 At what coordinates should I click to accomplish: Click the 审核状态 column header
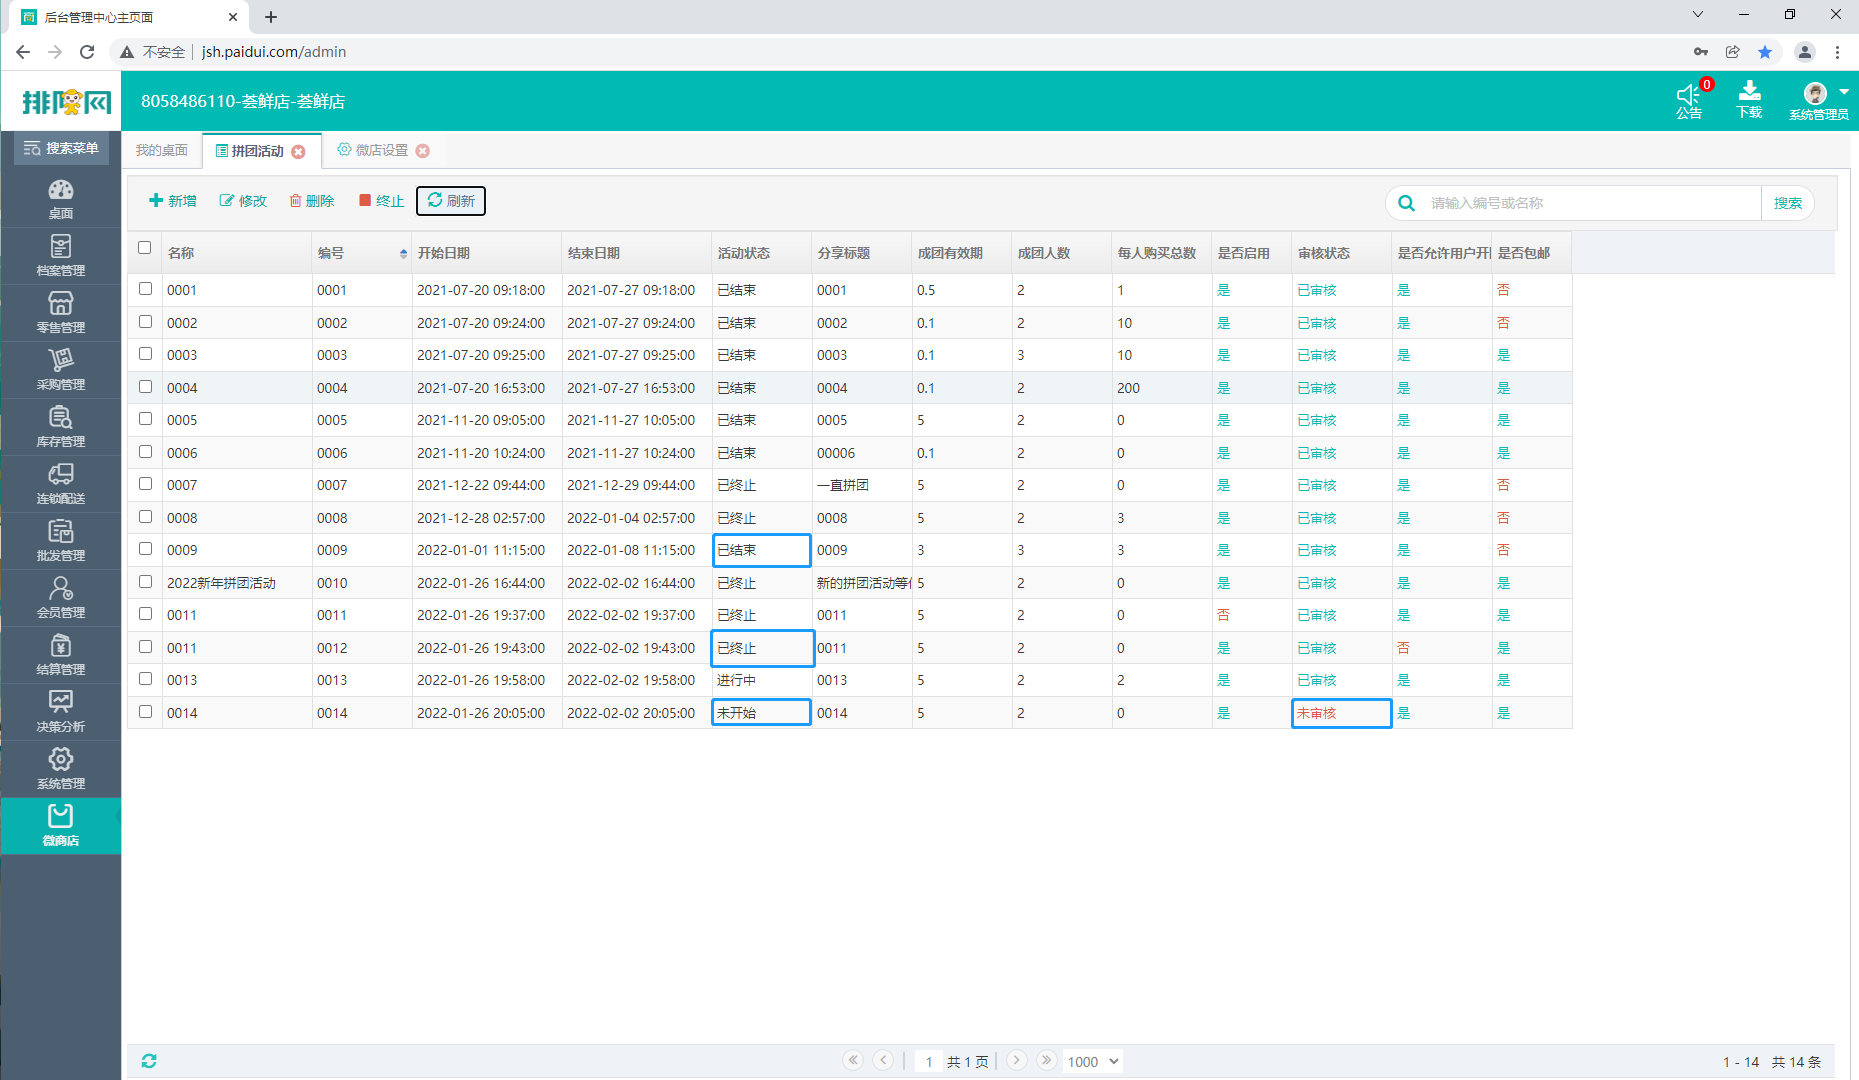click(x=1342, y=253)
